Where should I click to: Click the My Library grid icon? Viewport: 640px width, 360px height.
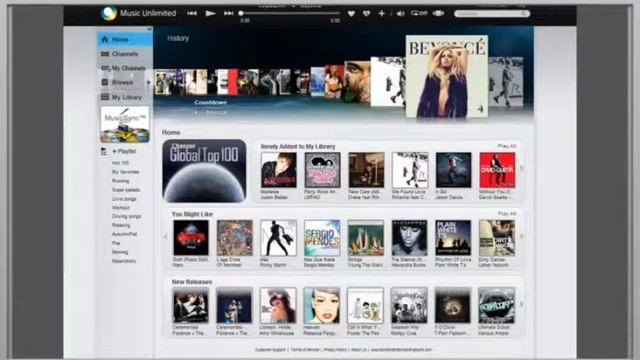click(105, 97)
